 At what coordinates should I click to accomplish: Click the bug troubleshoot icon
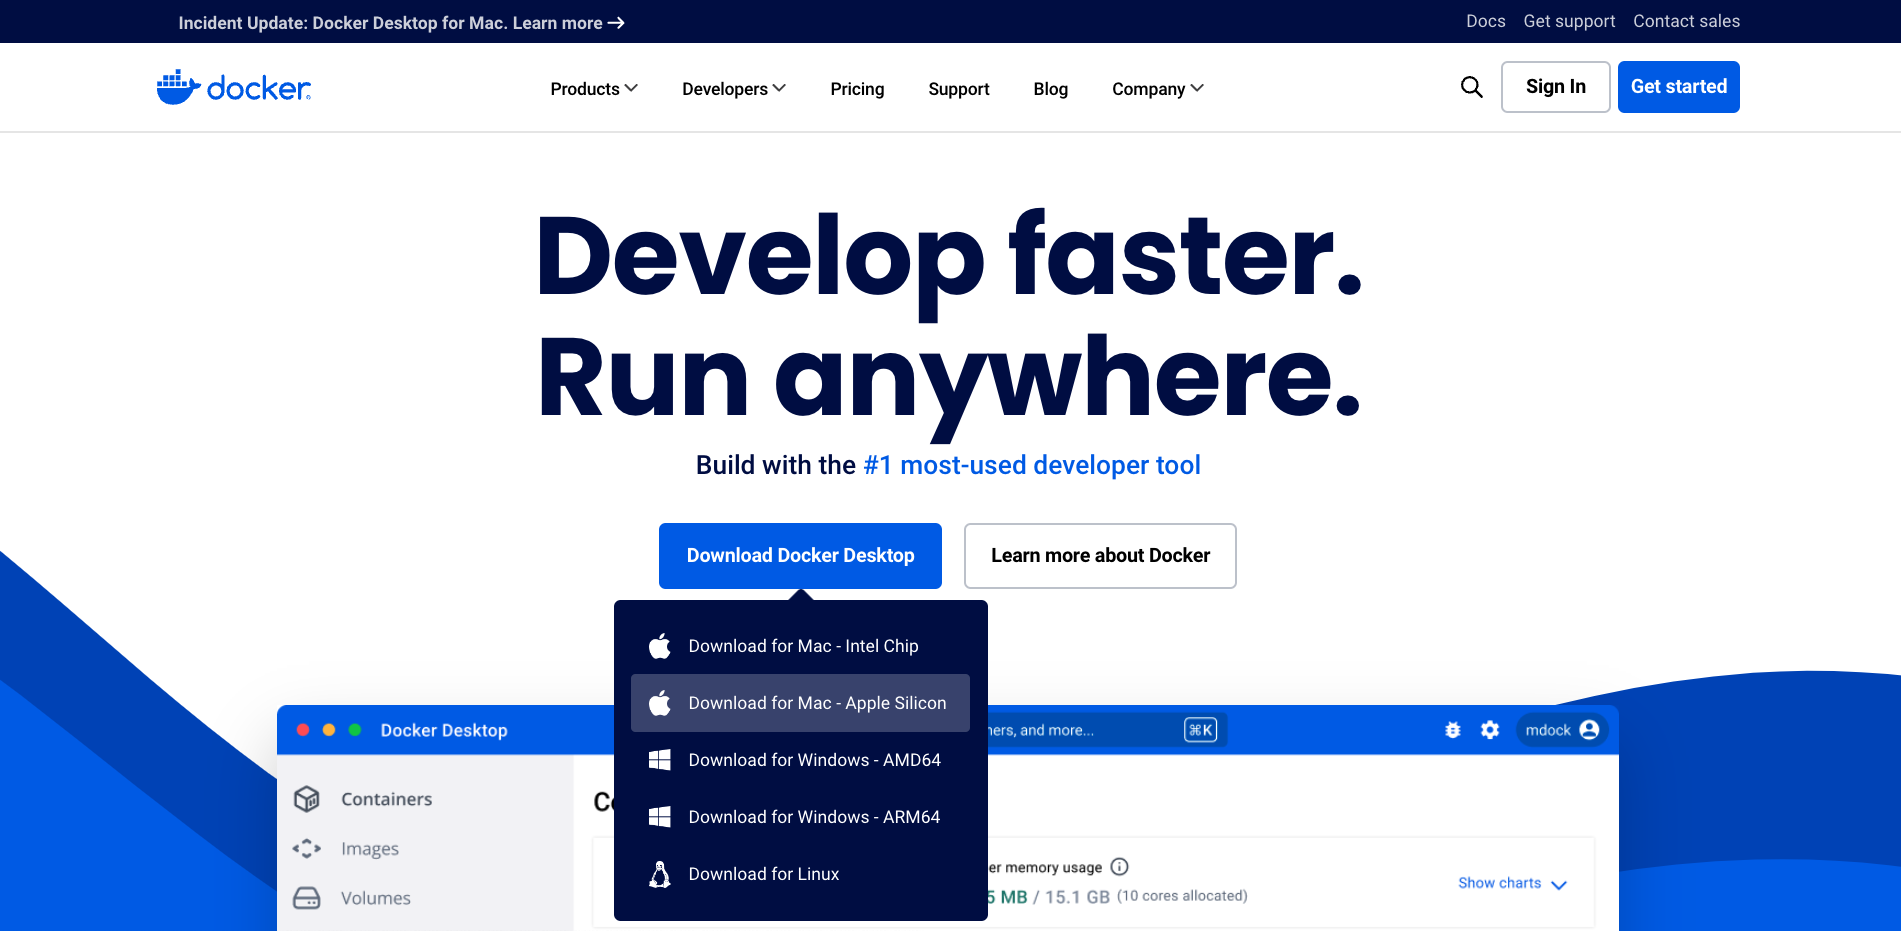pos(1453,730)
